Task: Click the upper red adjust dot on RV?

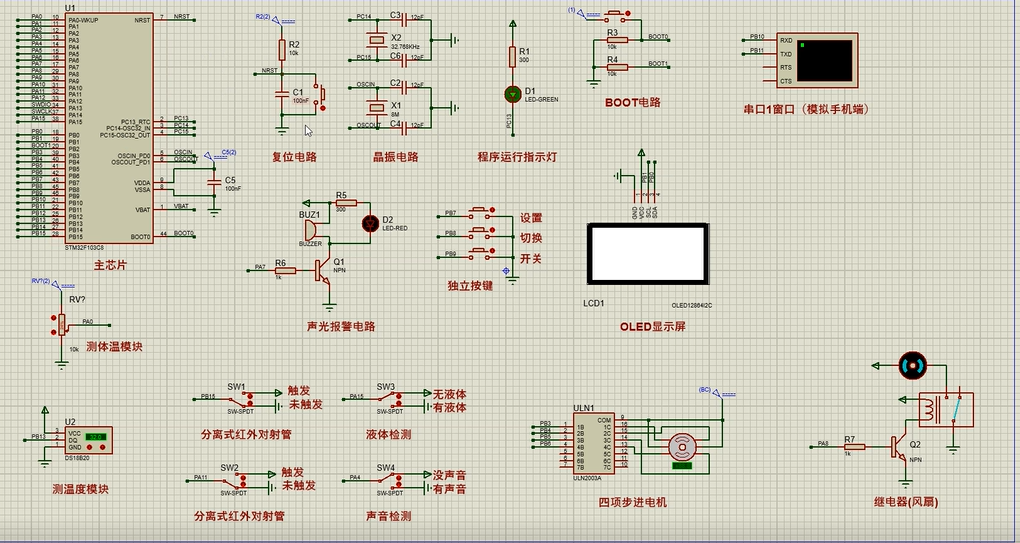Action: pyautogui.click(x=53, y=318)
